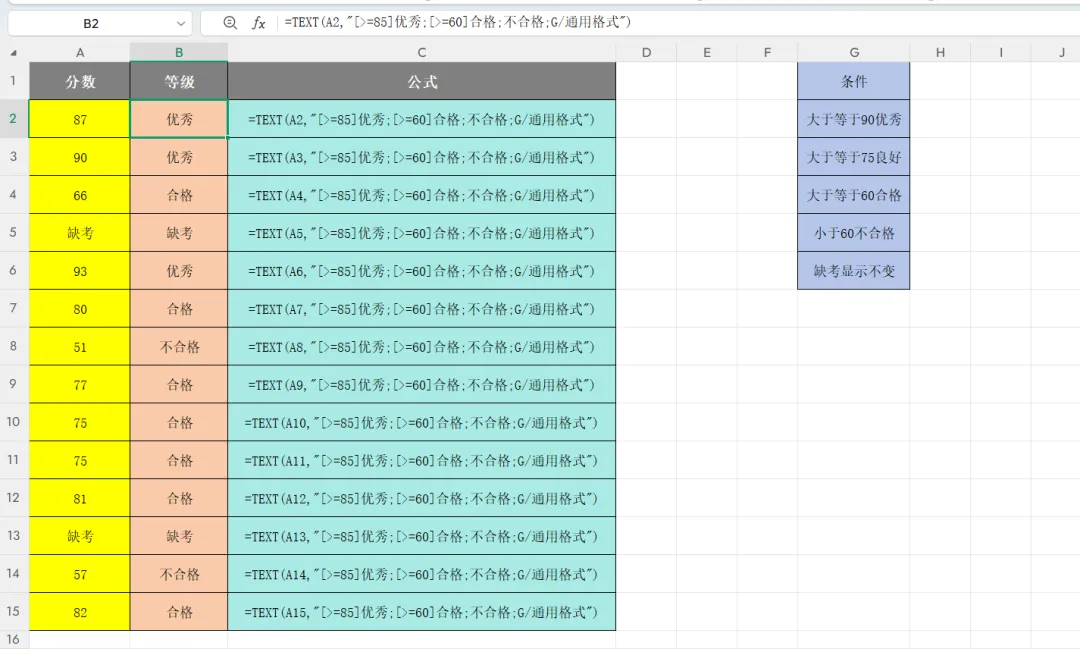This screenshot has width=1080, height=649.
Task: Open the Name Box dropdown arrow
Action: (x=180, y=23)
